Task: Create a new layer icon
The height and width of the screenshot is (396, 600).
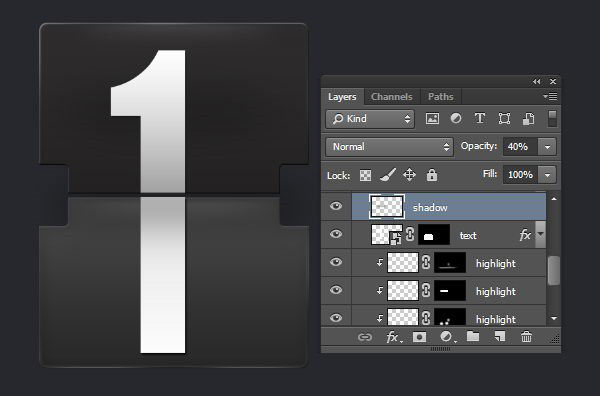Action: tap(500, 337)
